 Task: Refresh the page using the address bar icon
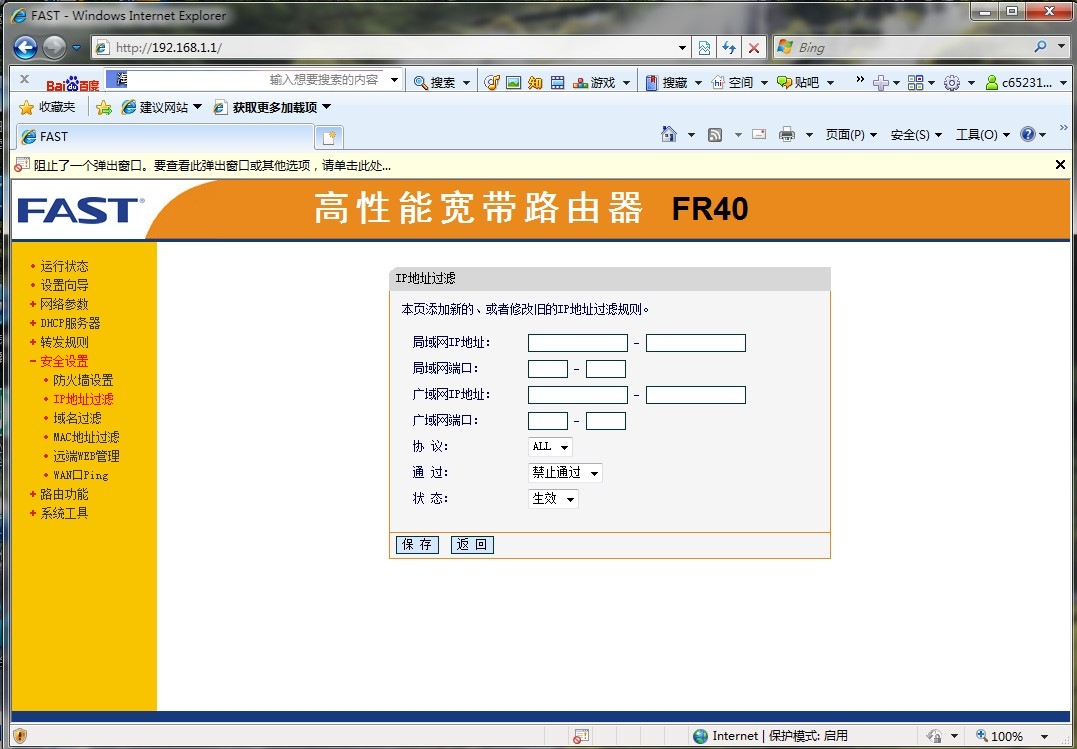tap(729, 47)
